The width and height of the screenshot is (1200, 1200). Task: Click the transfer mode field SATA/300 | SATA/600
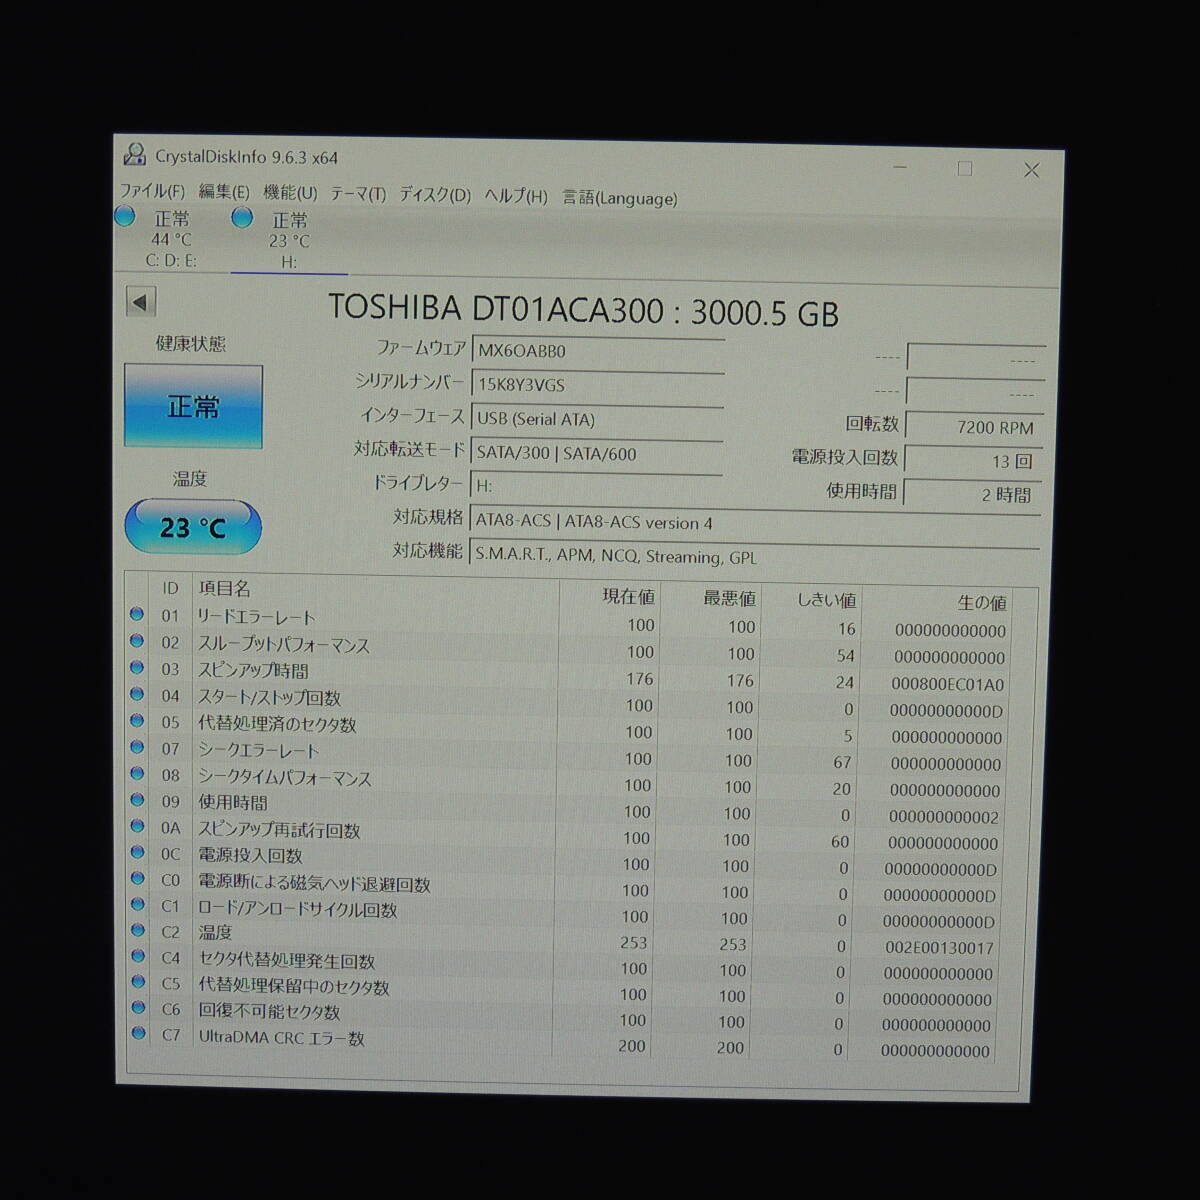[x=597, y=454]
